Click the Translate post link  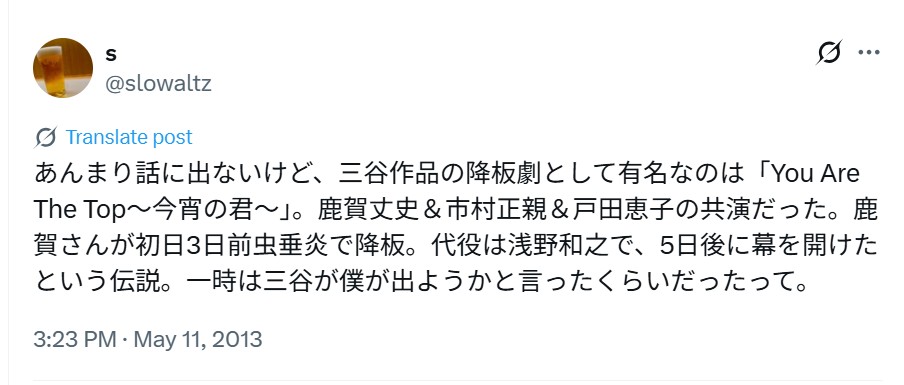click(129, 137)
